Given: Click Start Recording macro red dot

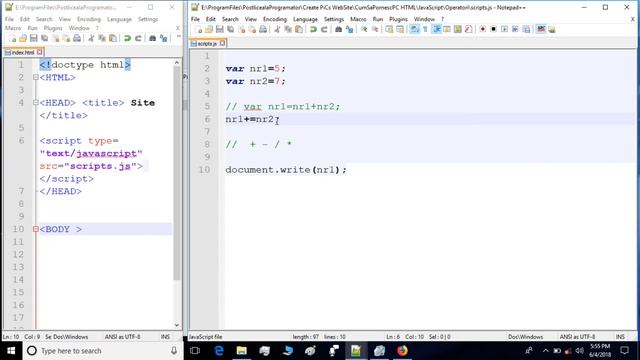Looking at the screenshot, I should point(482,29).
